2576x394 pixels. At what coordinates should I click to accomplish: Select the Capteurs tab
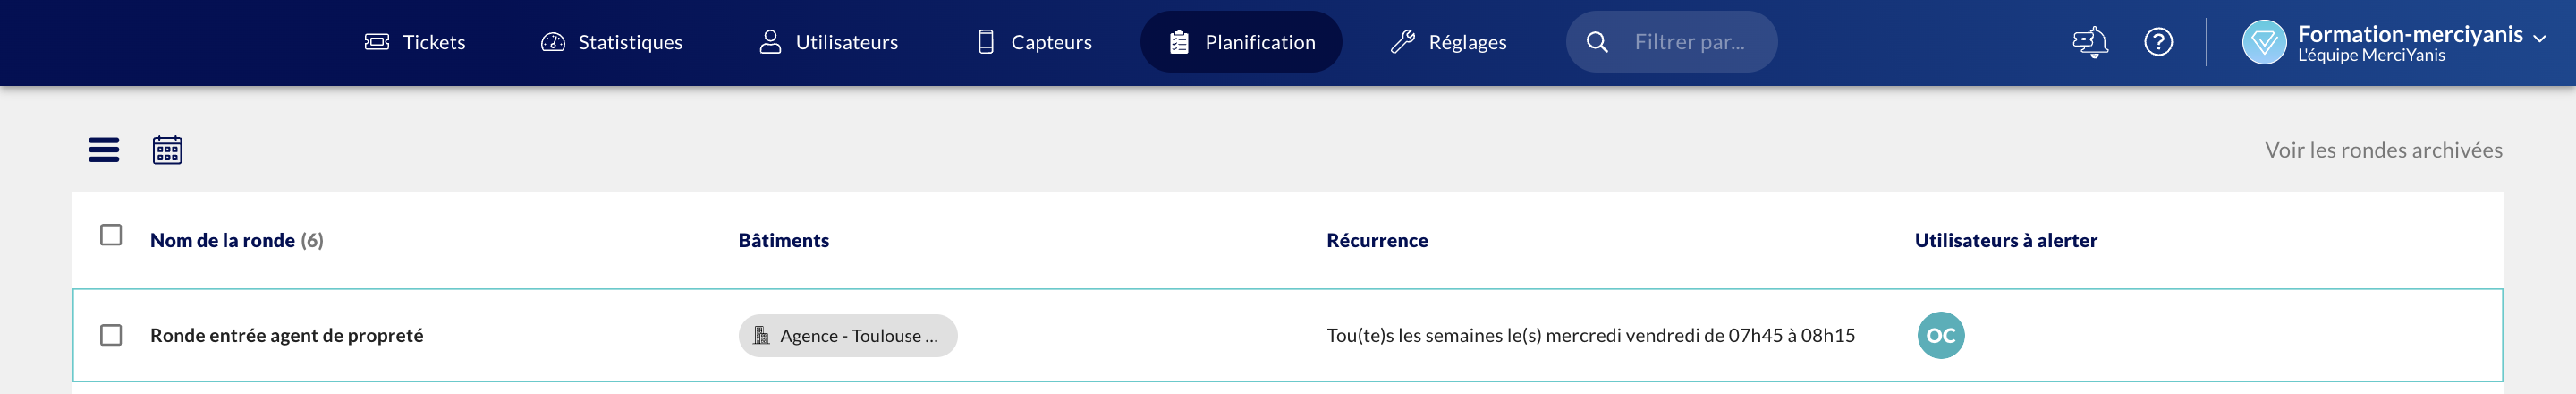tap(1034, 42)
